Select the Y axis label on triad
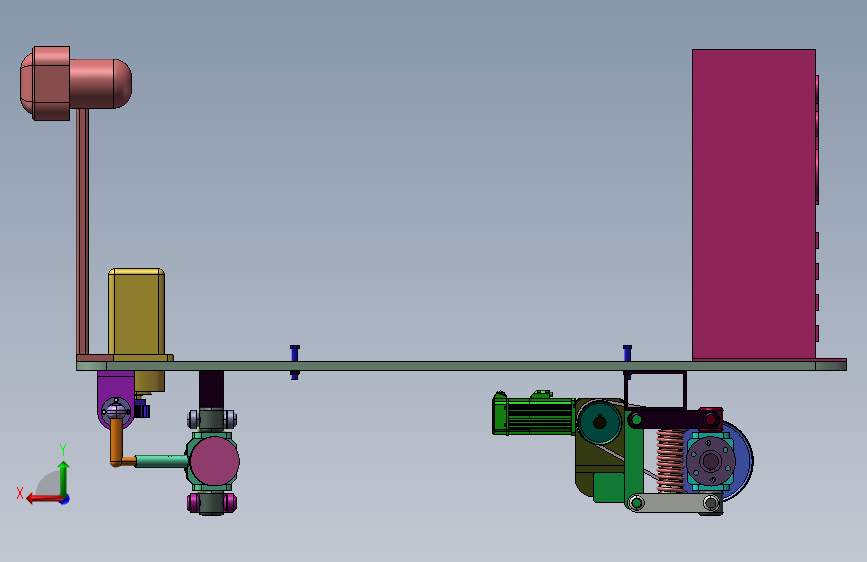The width and height of the screenshot is (867, 562). pos(63,449)
